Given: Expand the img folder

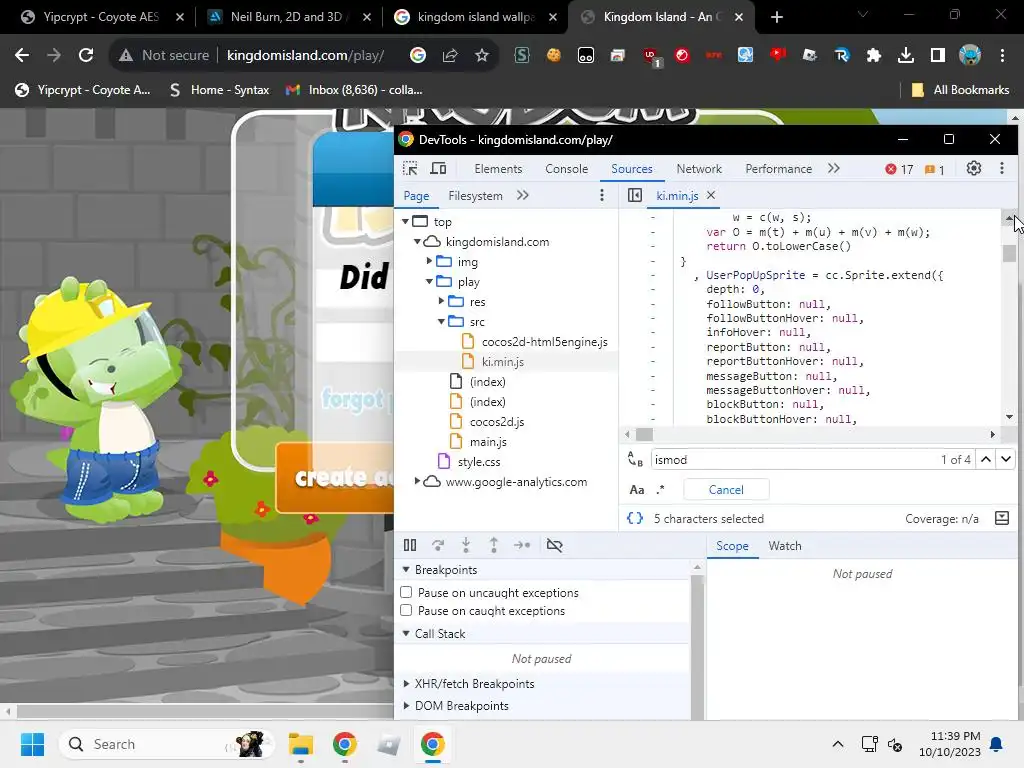Looking at the screenshot, I should [429, 261].
